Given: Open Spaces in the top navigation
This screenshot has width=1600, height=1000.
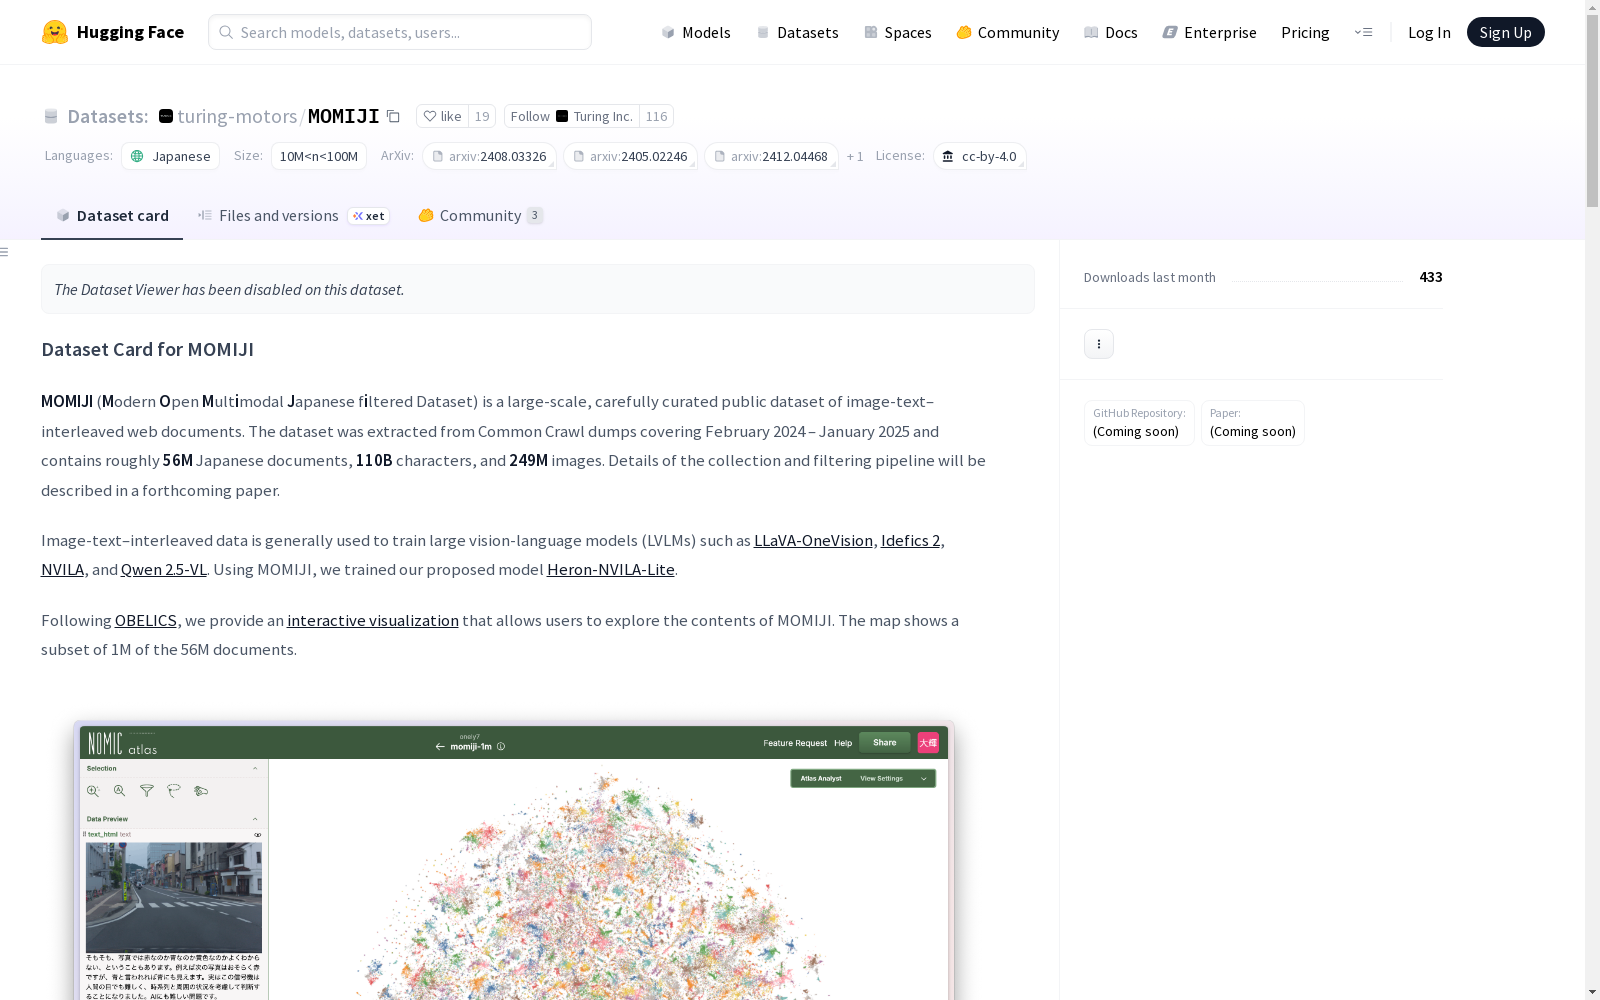Looking at the screenshot, I should click(x=898, y=32).
